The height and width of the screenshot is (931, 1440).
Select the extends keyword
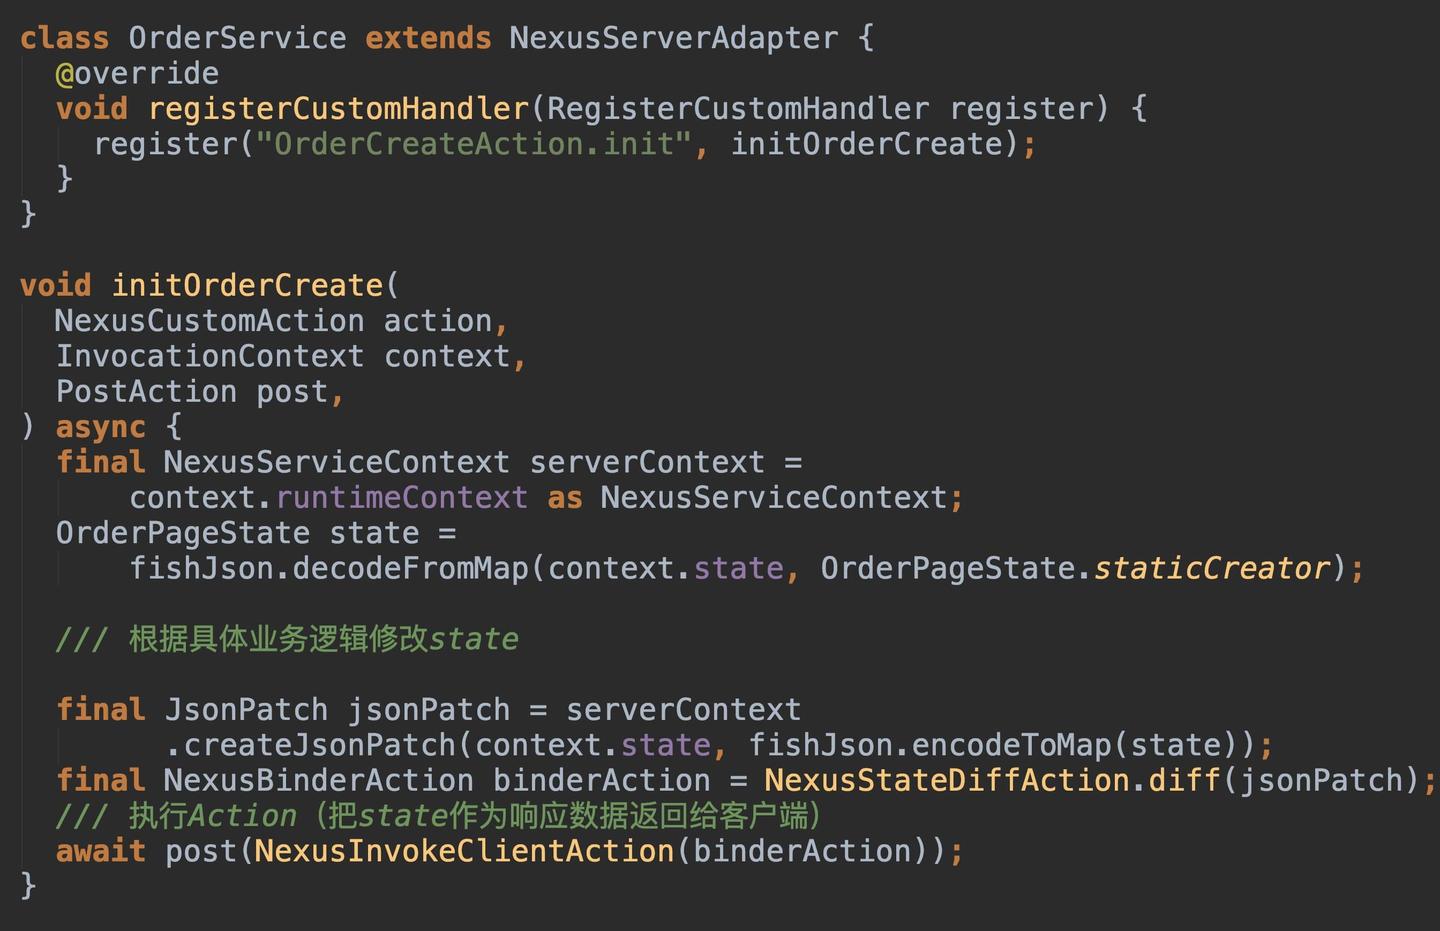(x=428, y=37)
